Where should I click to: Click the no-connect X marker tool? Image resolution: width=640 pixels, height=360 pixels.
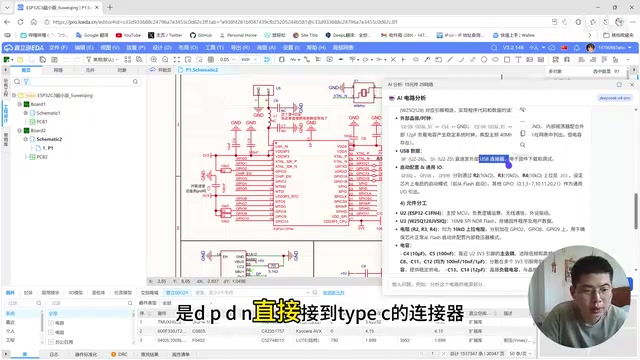[x=393, y=60]
